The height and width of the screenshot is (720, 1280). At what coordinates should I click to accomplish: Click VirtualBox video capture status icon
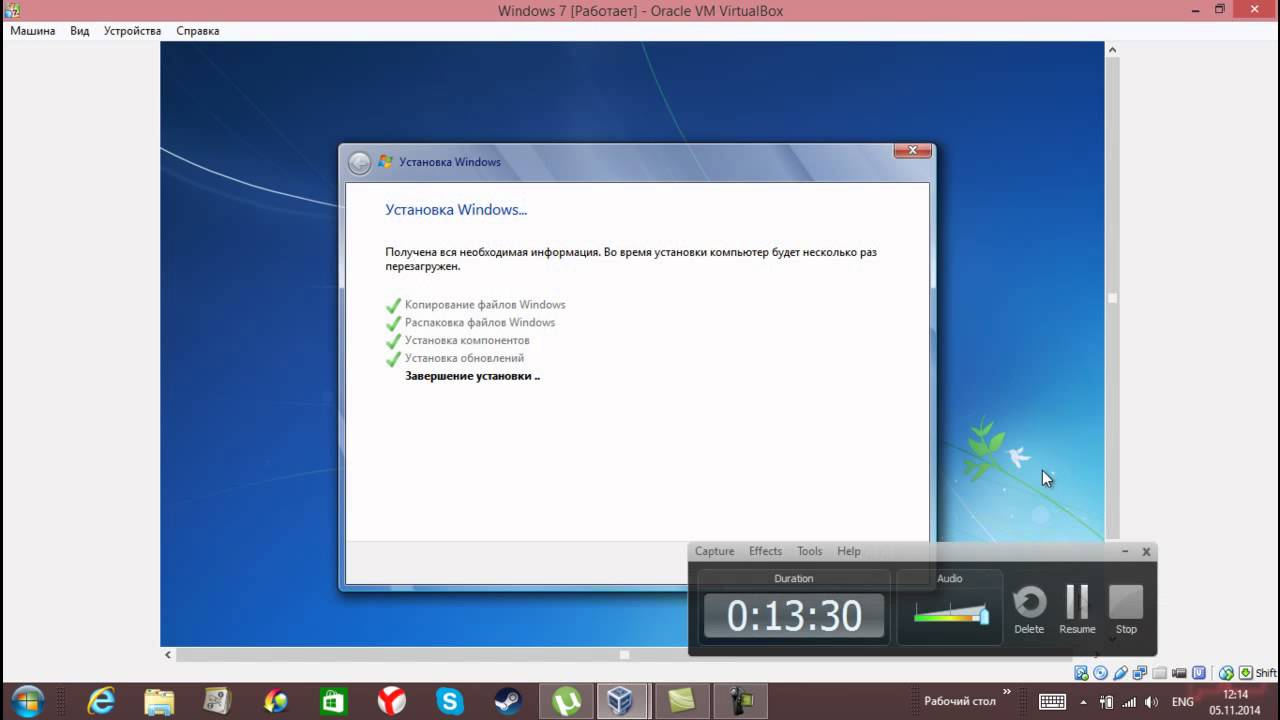(x=1179, y=673)
